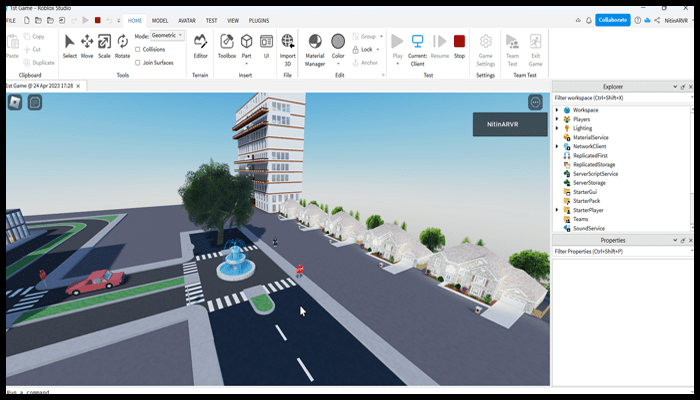This screenshot has width=700, height=400.
Task: Open the three-dot menu in viewport
Action: click(x=535, y=102)
